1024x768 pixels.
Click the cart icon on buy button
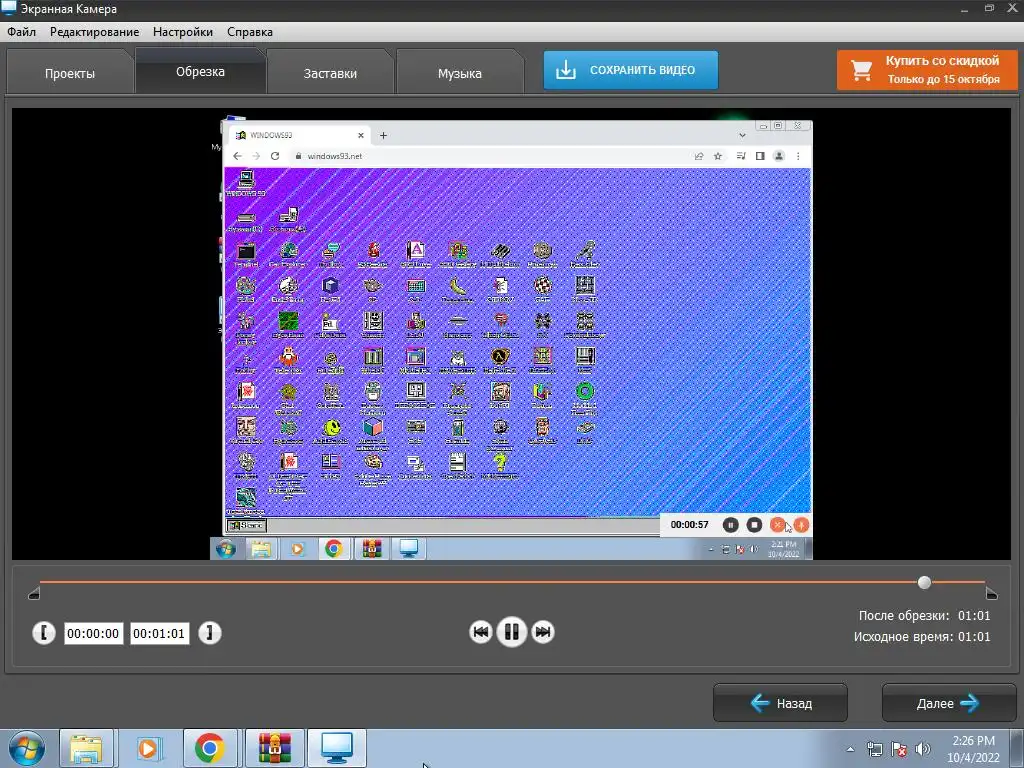click(861, 70)
